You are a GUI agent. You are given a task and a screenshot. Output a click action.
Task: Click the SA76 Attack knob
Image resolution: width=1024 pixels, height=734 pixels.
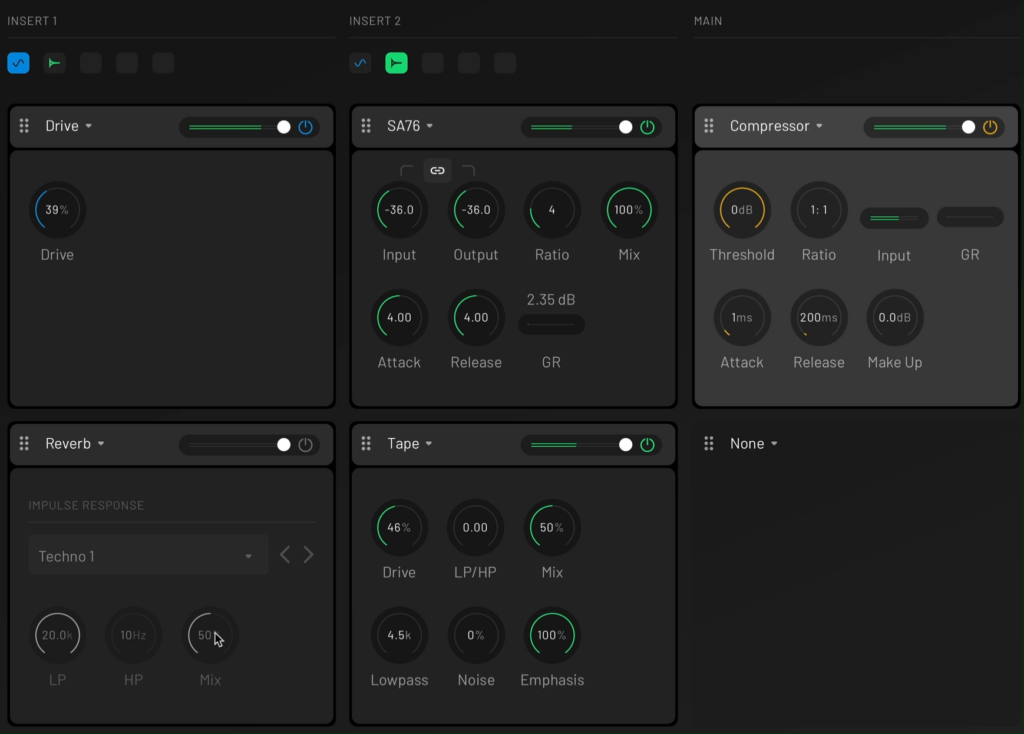point(399,317)
